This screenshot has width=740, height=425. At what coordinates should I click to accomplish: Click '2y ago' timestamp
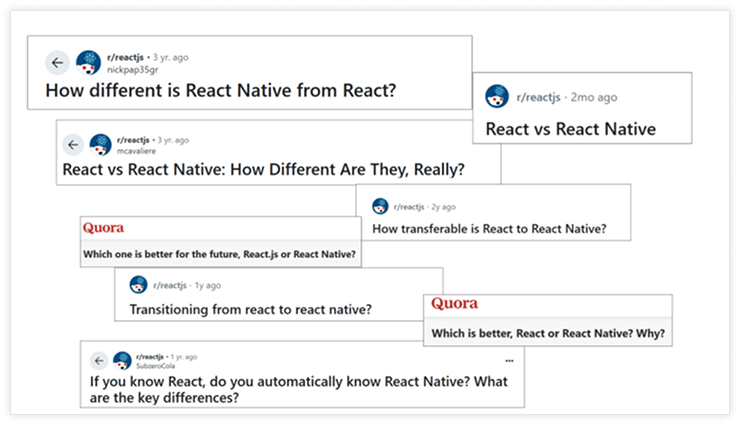pyautogui.click(x=444, y=207)
